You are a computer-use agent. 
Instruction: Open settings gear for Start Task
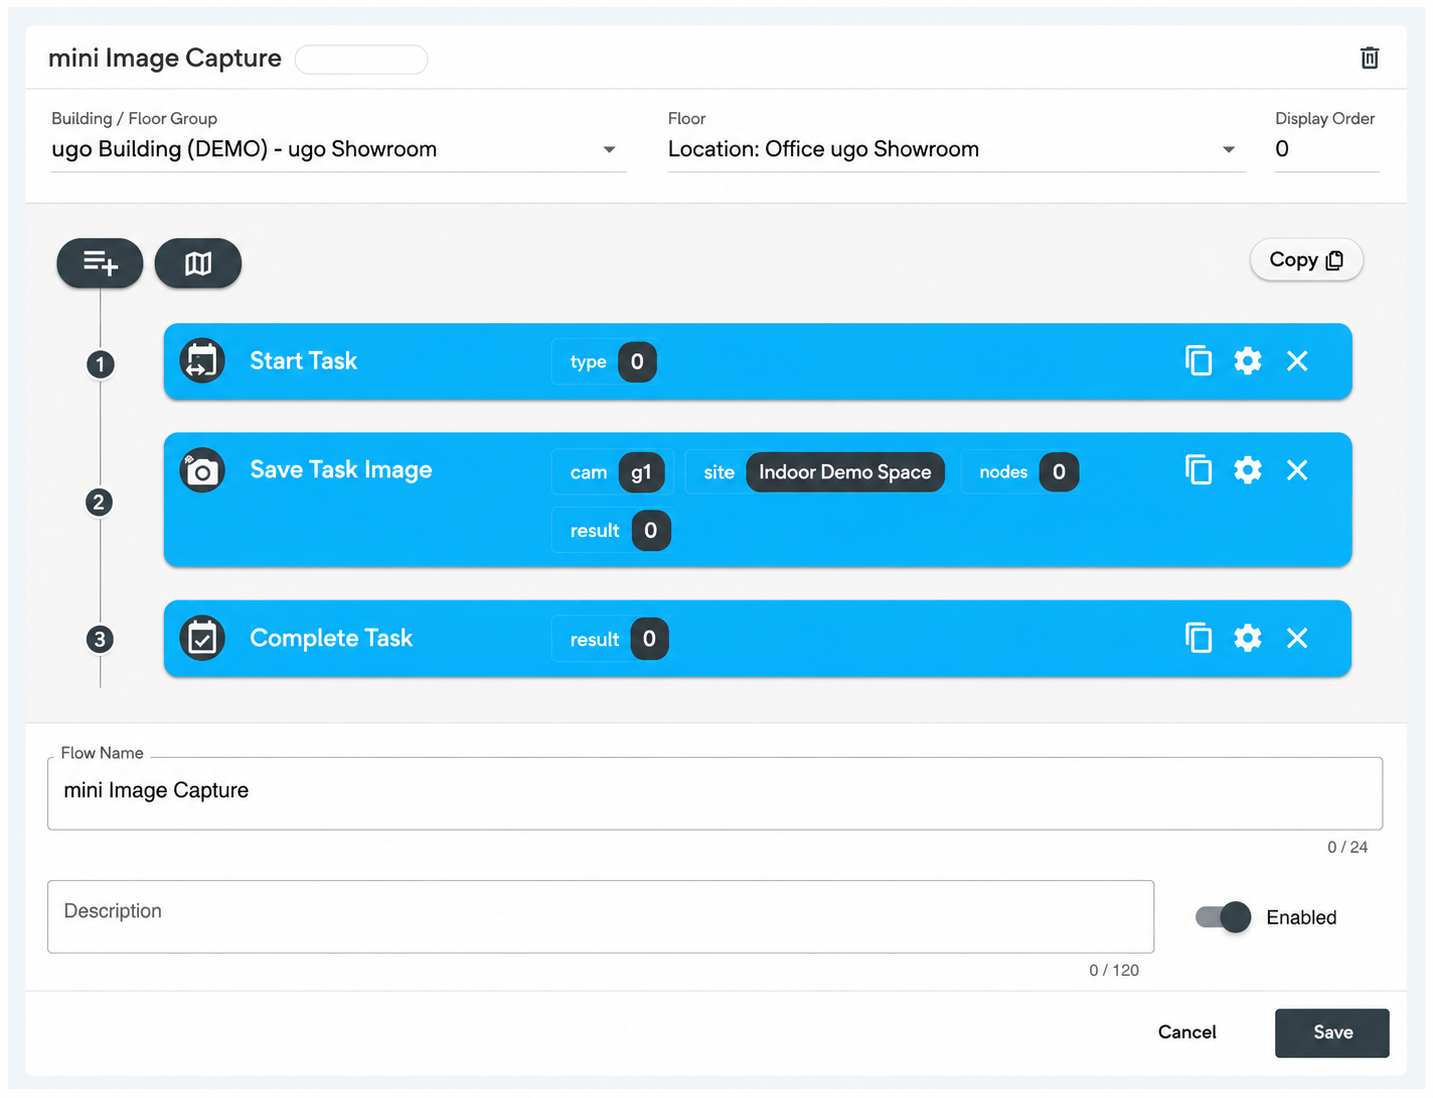(1247, 361)
